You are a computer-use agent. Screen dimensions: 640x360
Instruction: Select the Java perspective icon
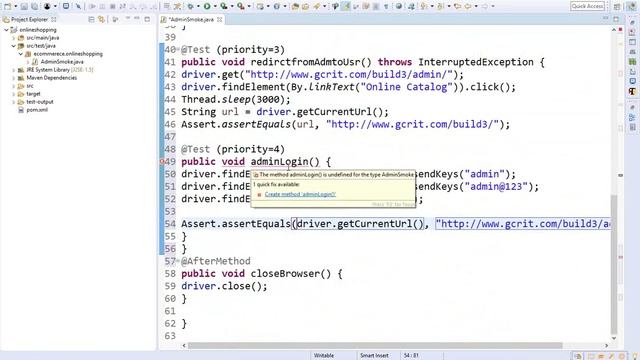pos(632,6)
